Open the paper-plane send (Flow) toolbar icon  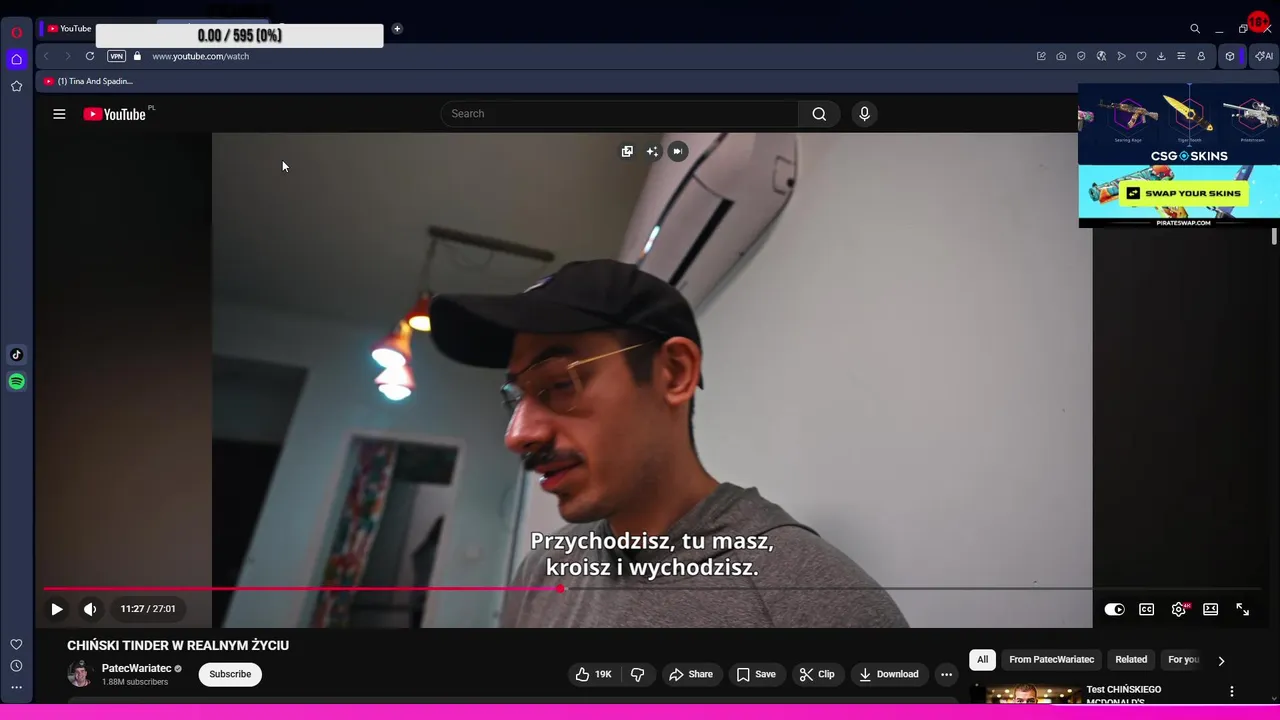[x=1121, y=56]
